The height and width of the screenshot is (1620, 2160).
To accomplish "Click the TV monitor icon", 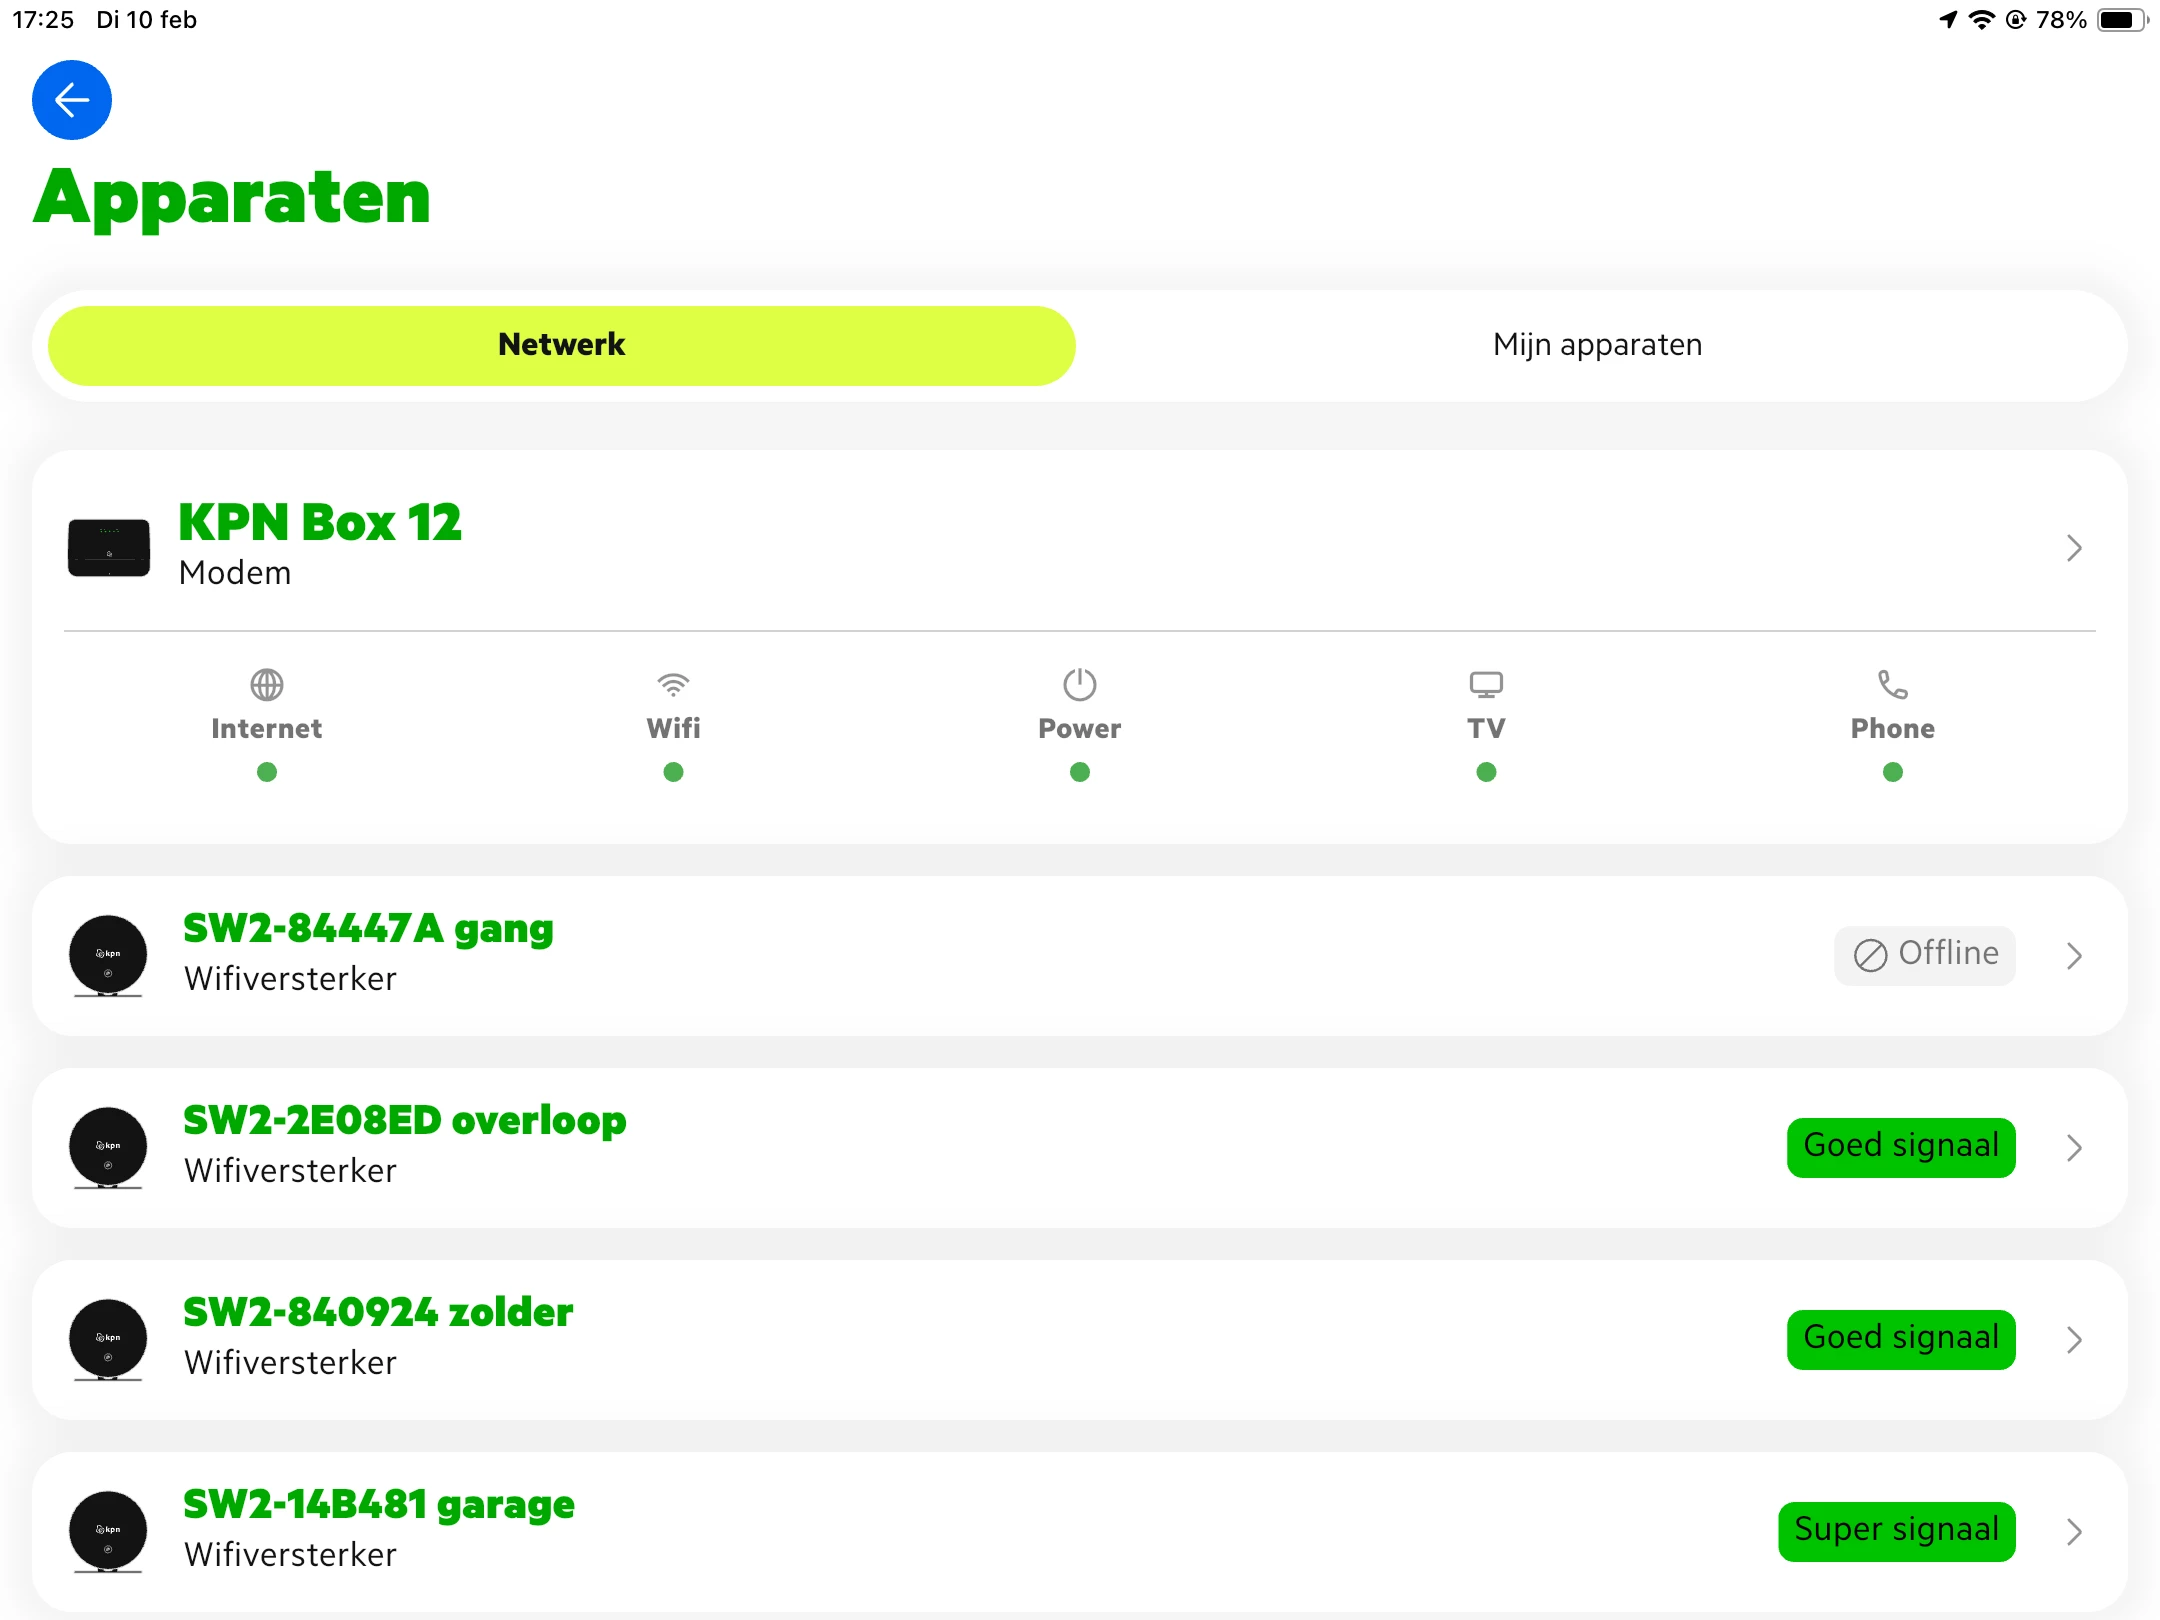I will (1486, 685).
